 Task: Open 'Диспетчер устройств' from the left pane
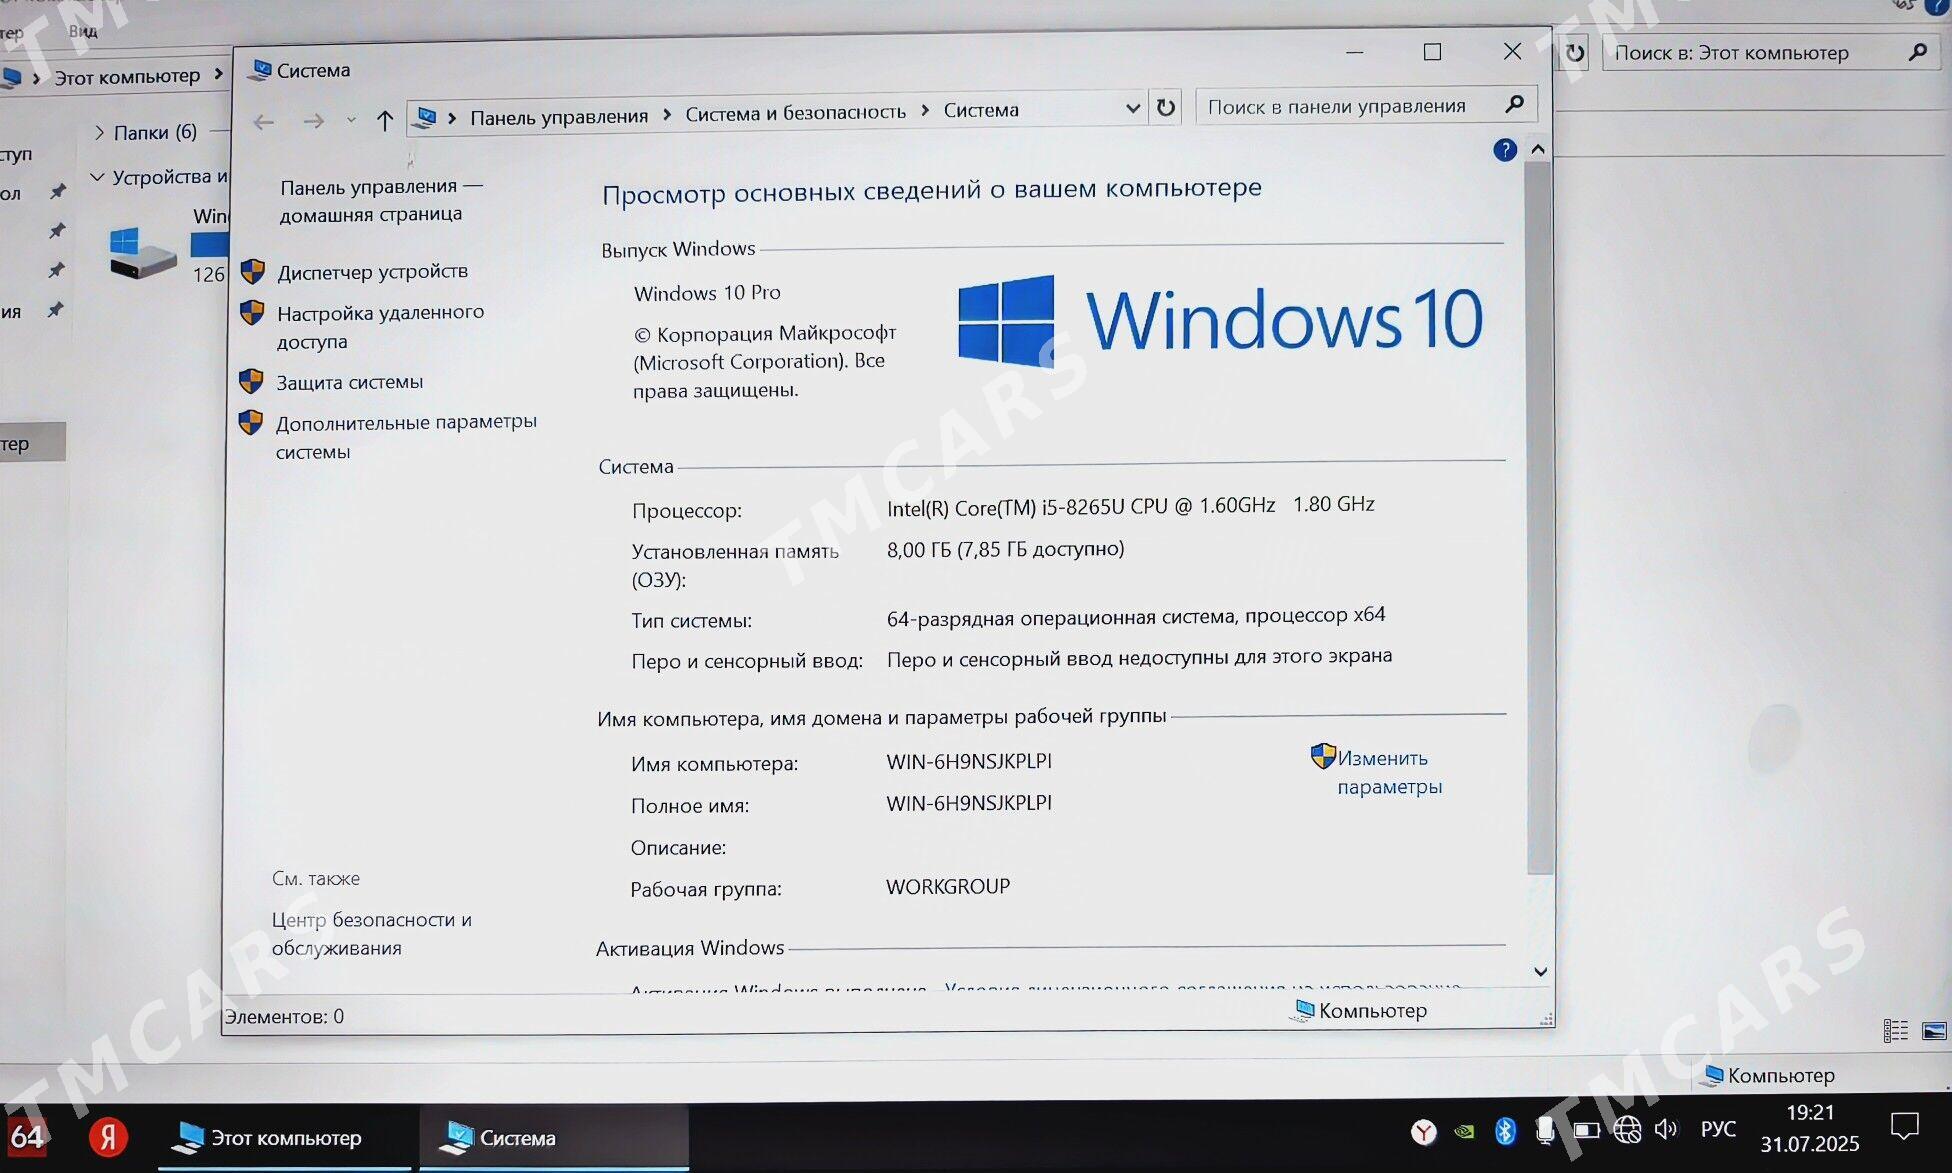coord(372,271)
